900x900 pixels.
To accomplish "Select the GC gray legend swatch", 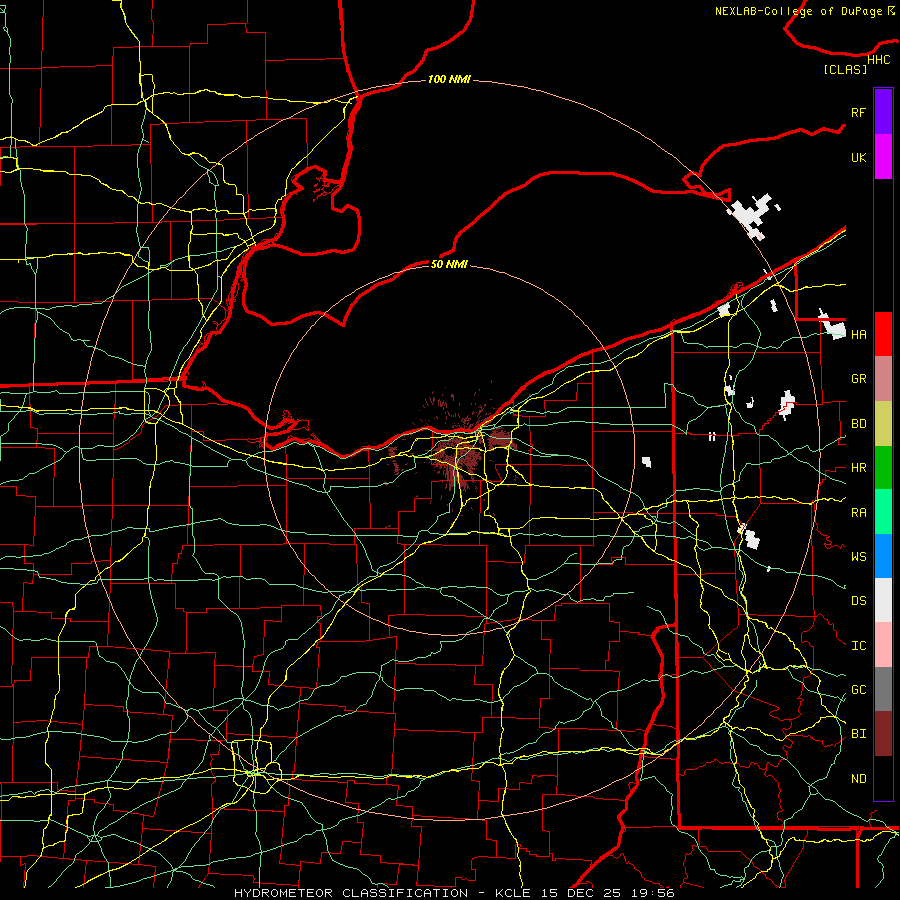I will click(883, 689).
